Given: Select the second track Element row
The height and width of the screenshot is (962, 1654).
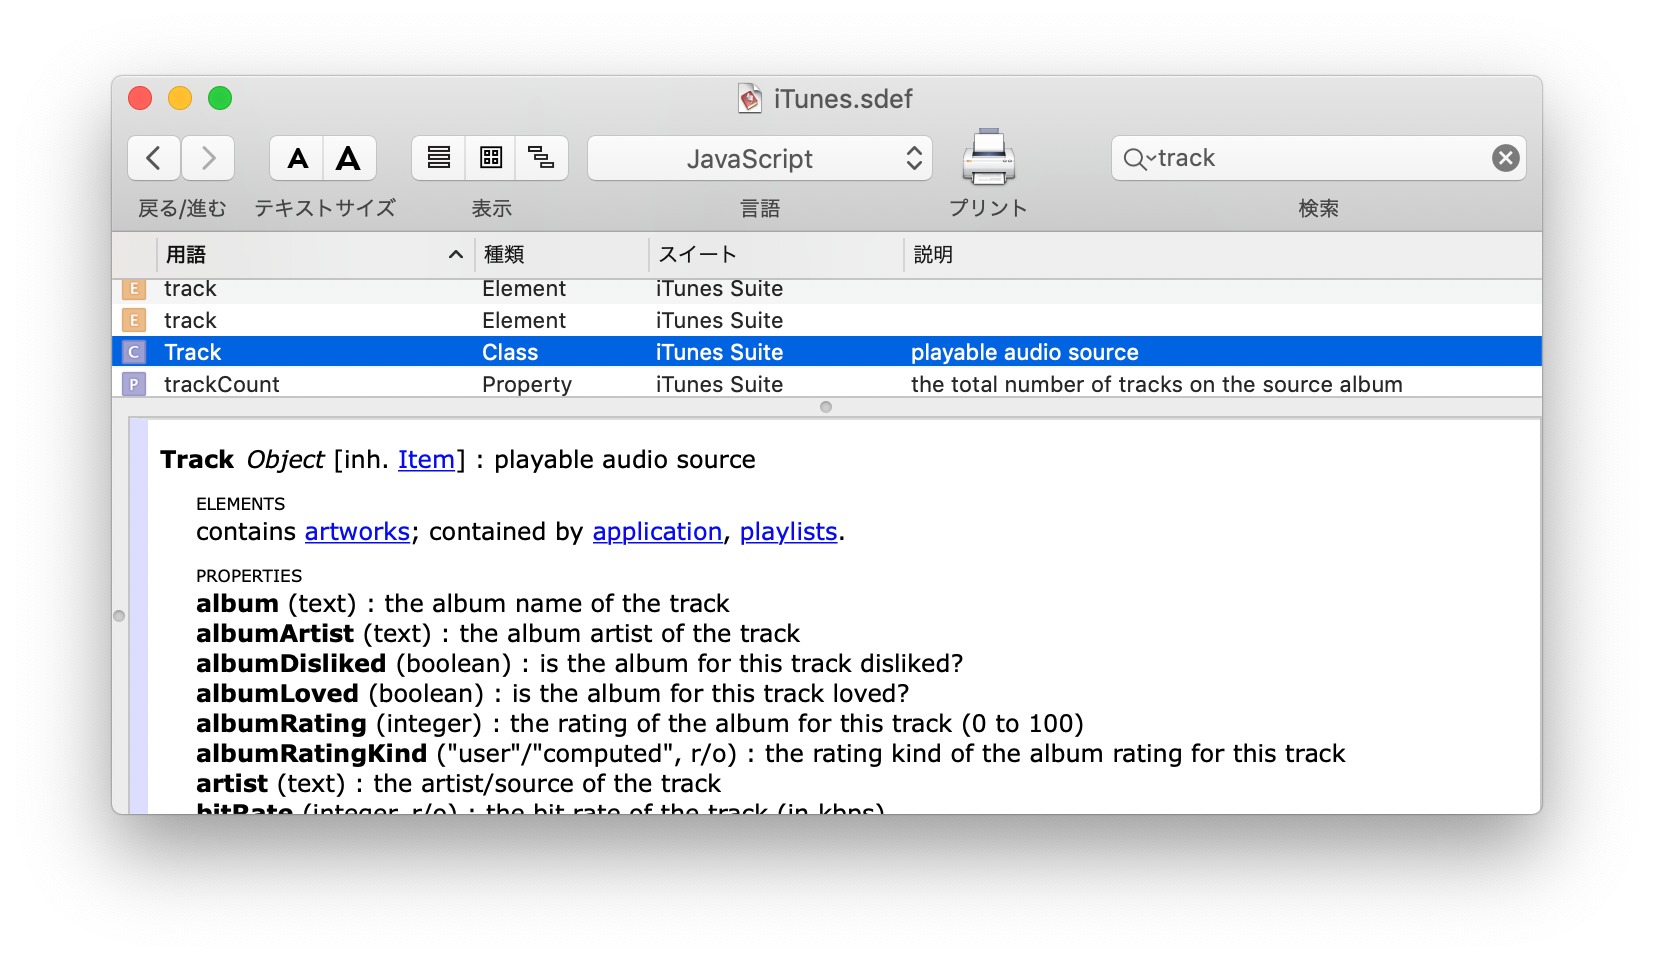Looking at the screenshot, I should coord(827,320).
